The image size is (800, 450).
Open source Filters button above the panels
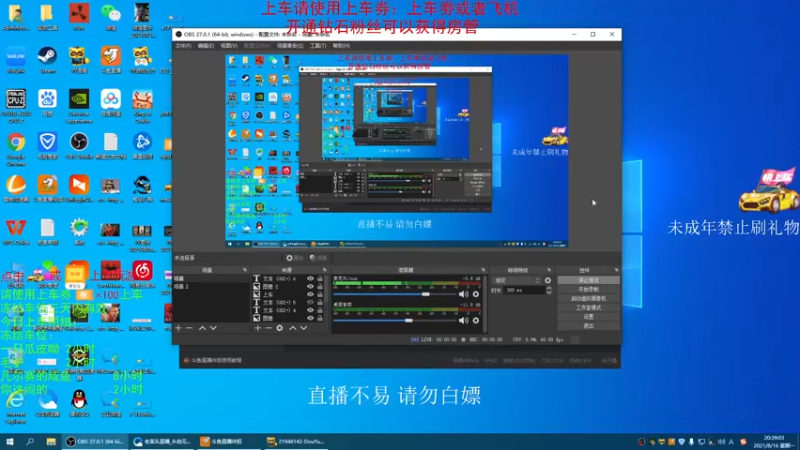click(318, 258)
